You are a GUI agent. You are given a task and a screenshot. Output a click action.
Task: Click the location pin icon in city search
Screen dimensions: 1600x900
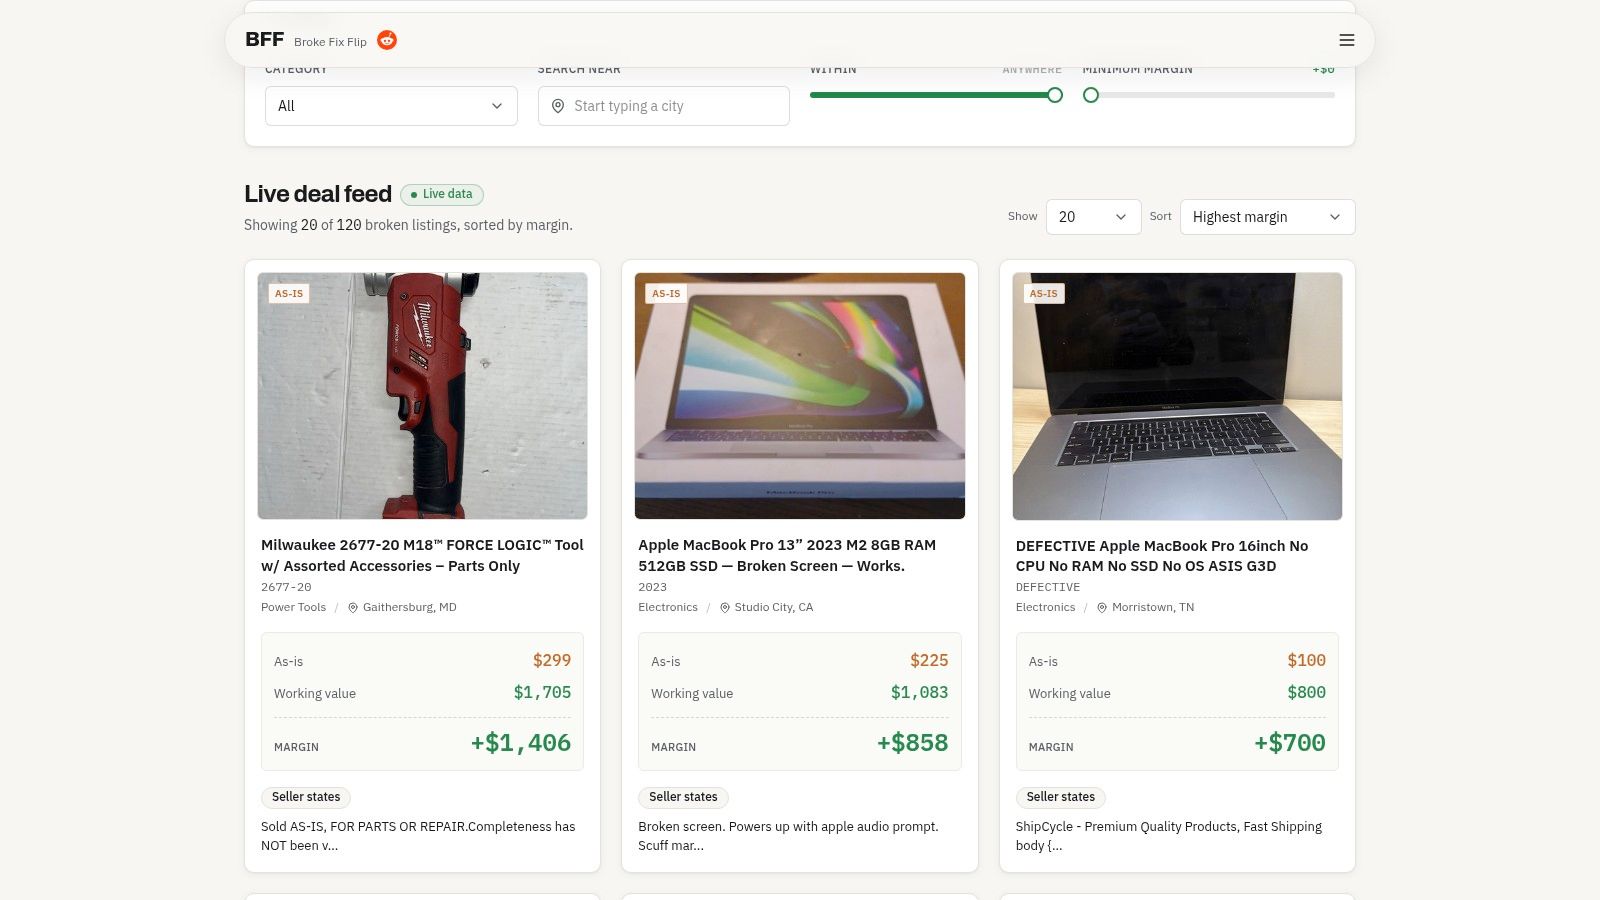(558, 106)
